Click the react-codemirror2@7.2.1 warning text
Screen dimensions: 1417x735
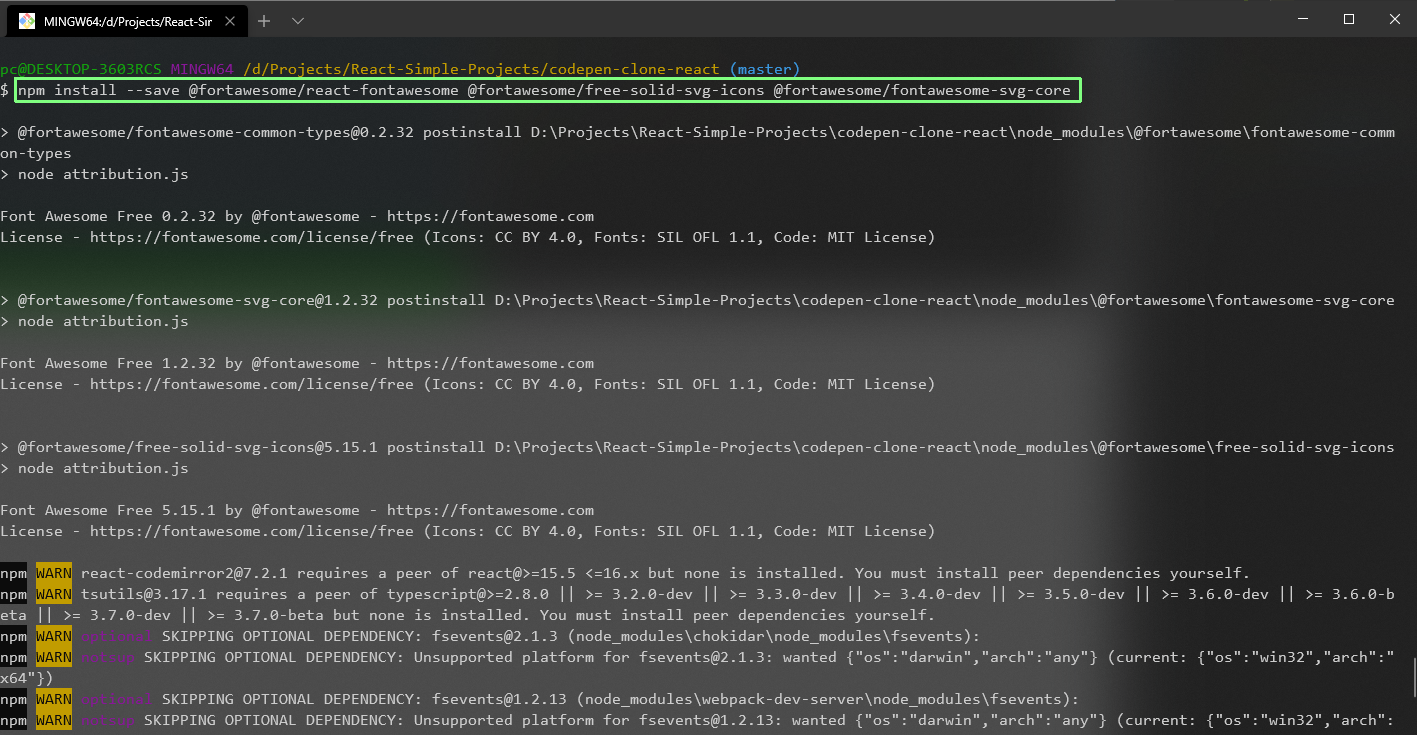665,573
